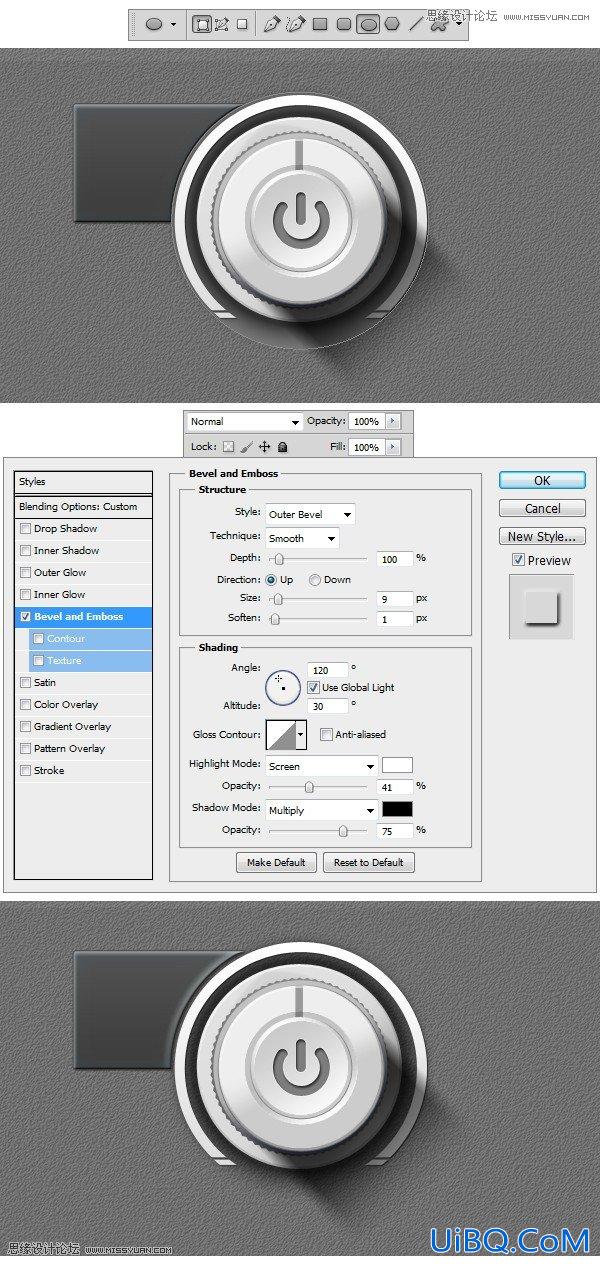Open the ellipse tool preset picker
600x1265 pixels.
173,24
